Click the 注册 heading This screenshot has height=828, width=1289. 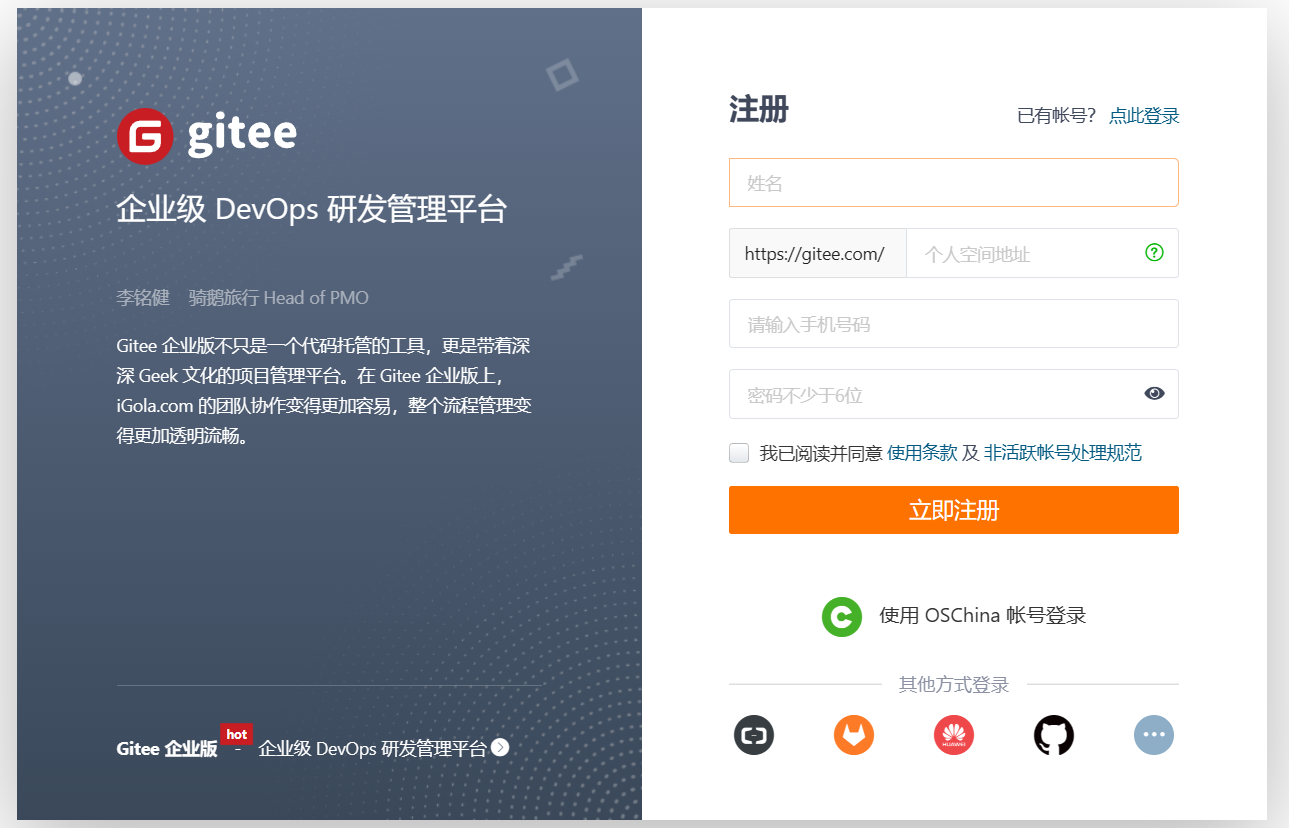click(x=759, y=110)
